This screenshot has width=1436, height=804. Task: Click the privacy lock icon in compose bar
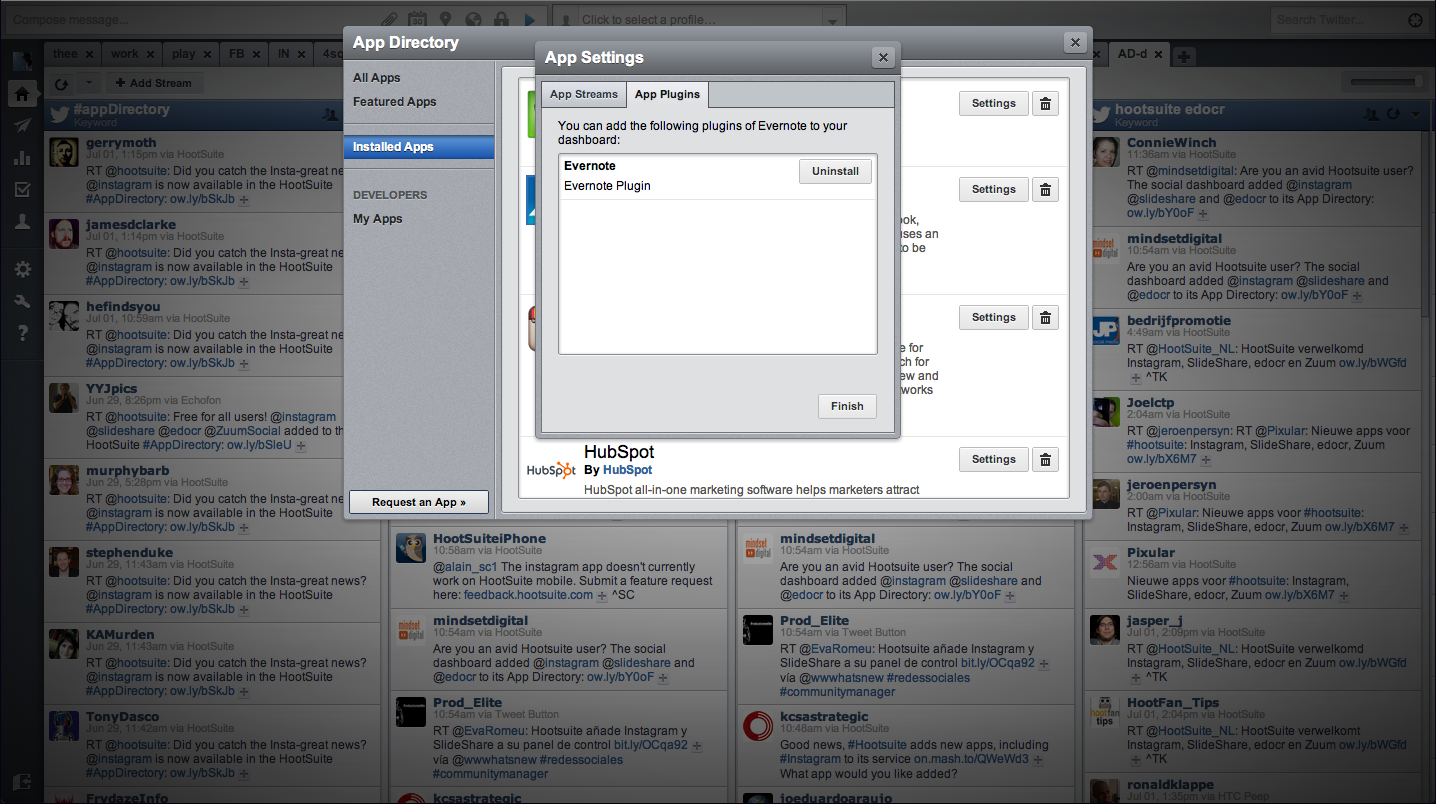[x=501, y=19]
